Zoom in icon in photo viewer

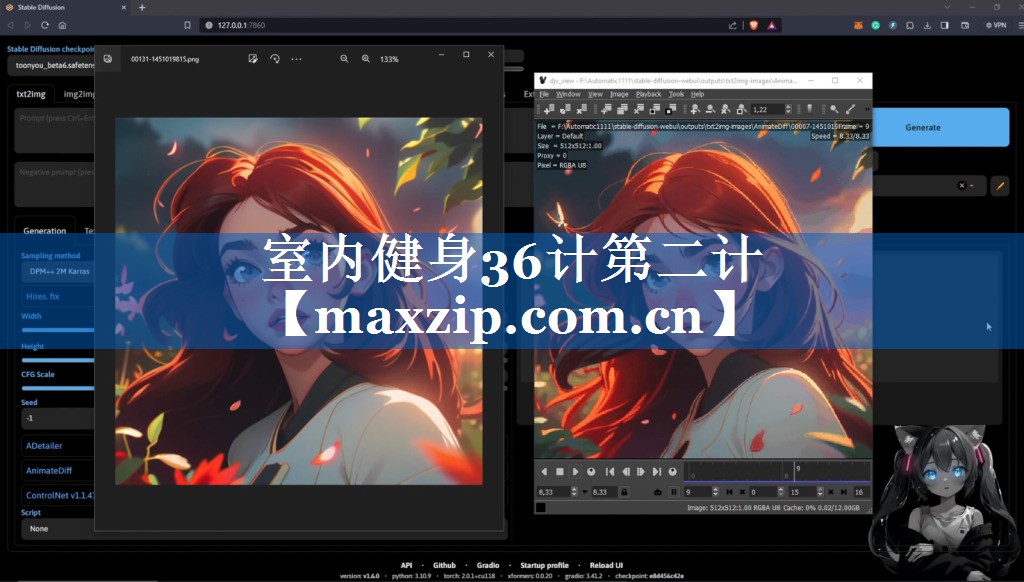(x=366, y=59)
